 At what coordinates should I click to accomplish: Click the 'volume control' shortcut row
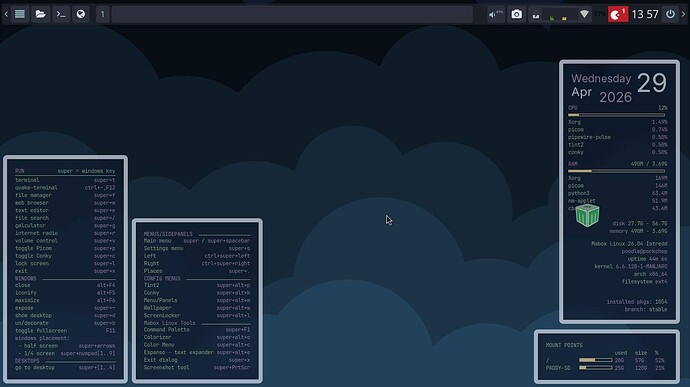[65, 241]
